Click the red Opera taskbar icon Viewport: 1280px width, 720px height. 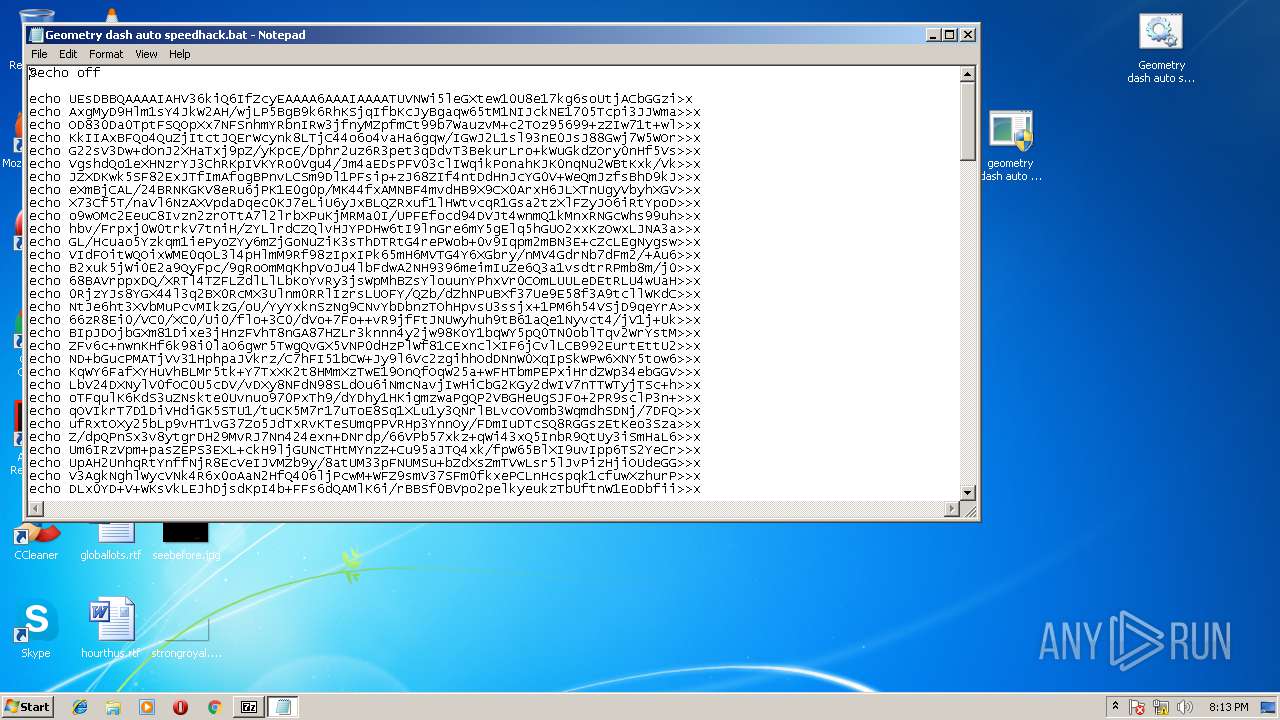tap(180, 707)
